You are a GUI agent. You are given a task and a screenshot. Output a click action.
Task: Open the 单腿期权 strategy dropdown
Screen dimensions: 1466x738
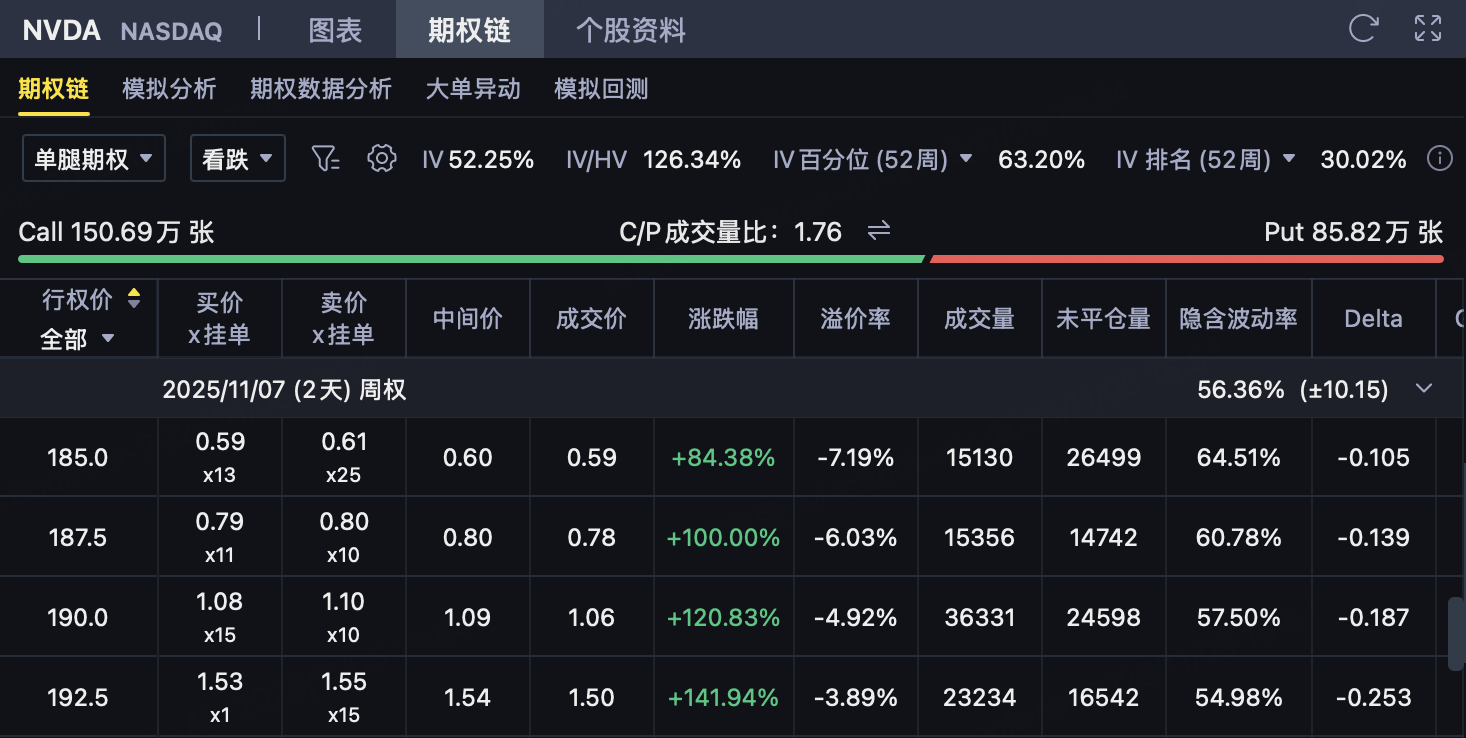click(x=94, y=158)
